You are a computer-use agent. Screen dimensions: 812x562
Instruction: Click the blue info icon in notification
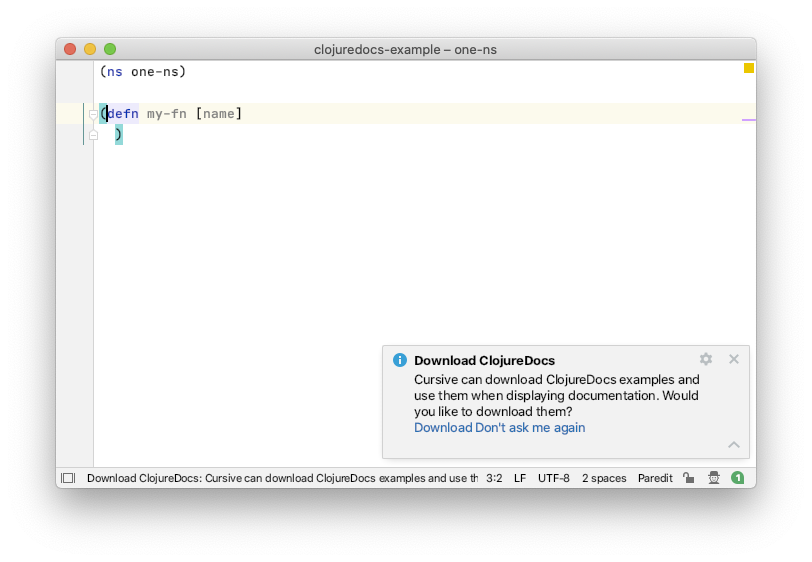coord(400,360)
